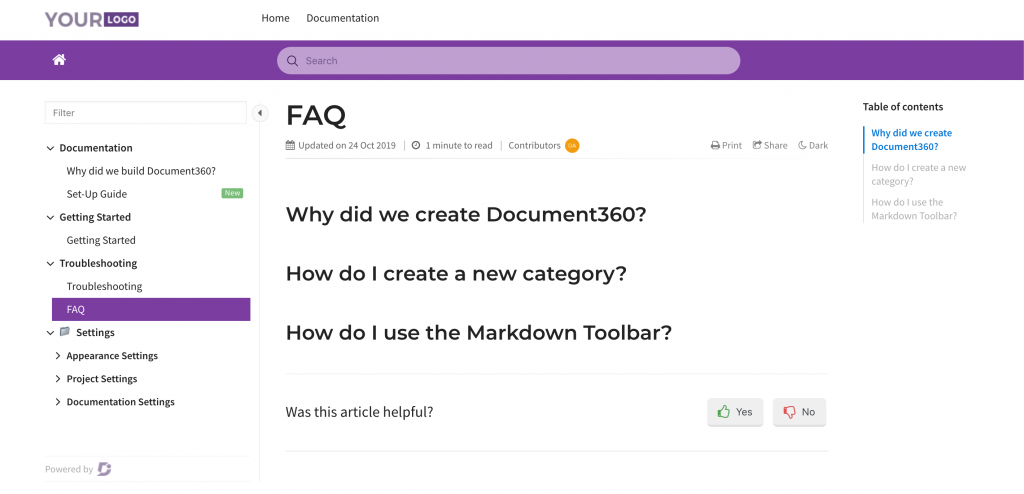Click the thumbs up Yes button
Image resolution: width=1024 pixels, height=494 pixels.
[735, 412]
